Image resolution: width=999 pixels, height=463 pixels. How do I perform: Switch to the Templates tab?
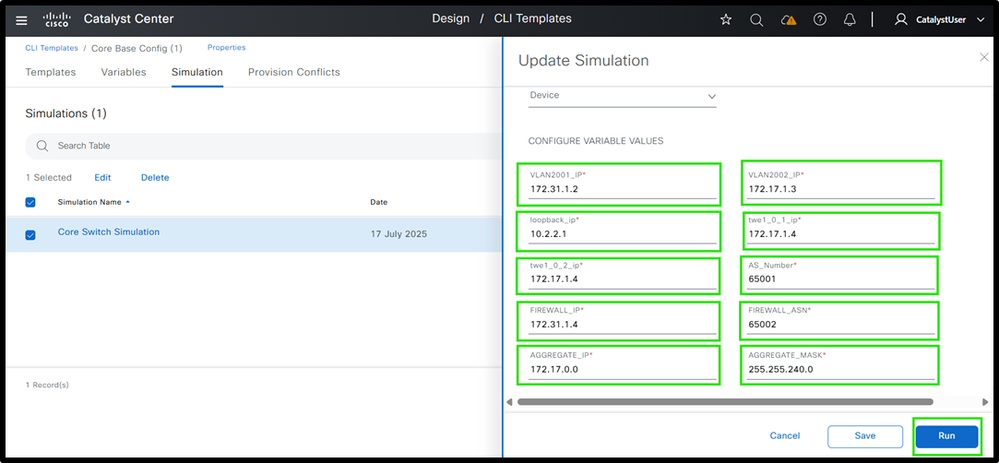tap(50, 73)
